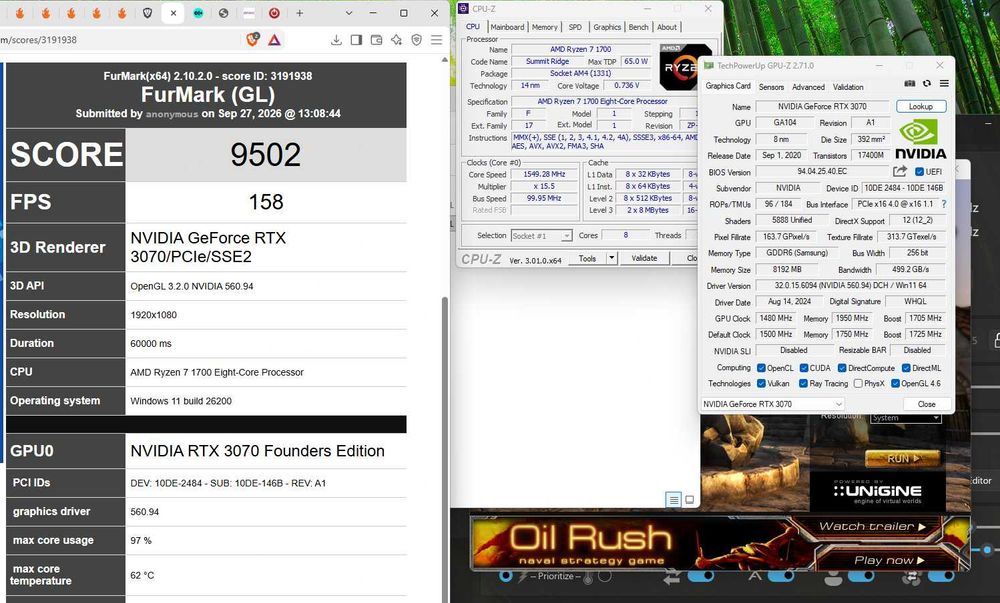Open the browser hamburger menu
This screenshot has width=1000, height=603.
pyautogui.click(x=436, y=40)
